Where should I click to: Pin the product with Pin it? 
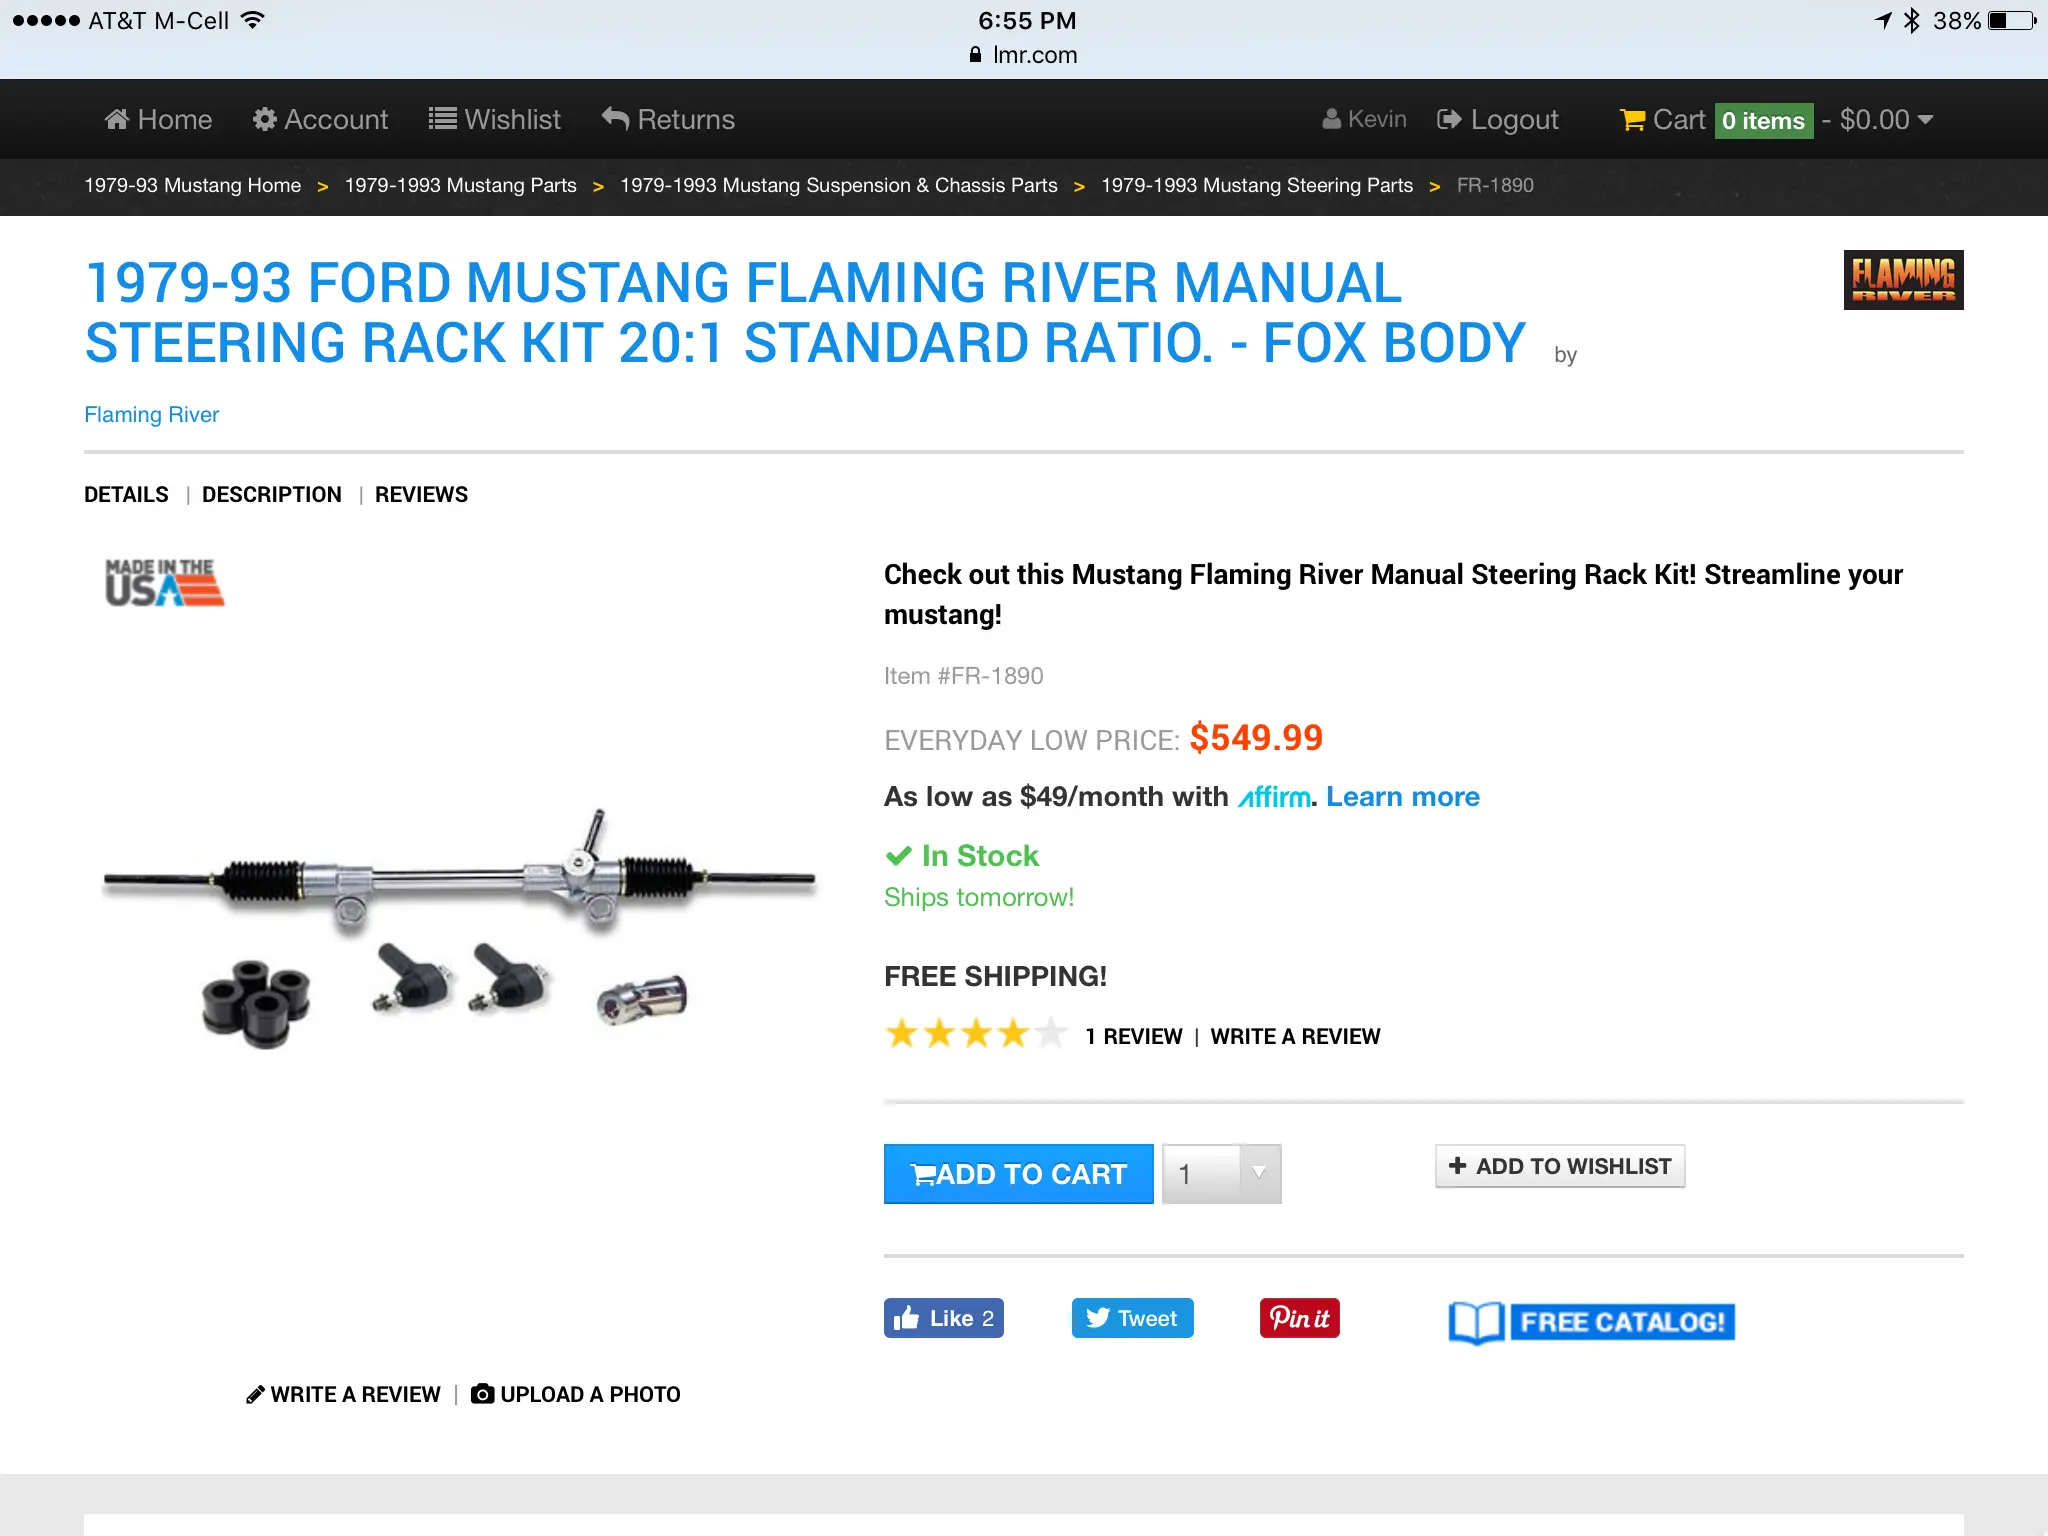pyautogui.click(x=1299, y=1318)
